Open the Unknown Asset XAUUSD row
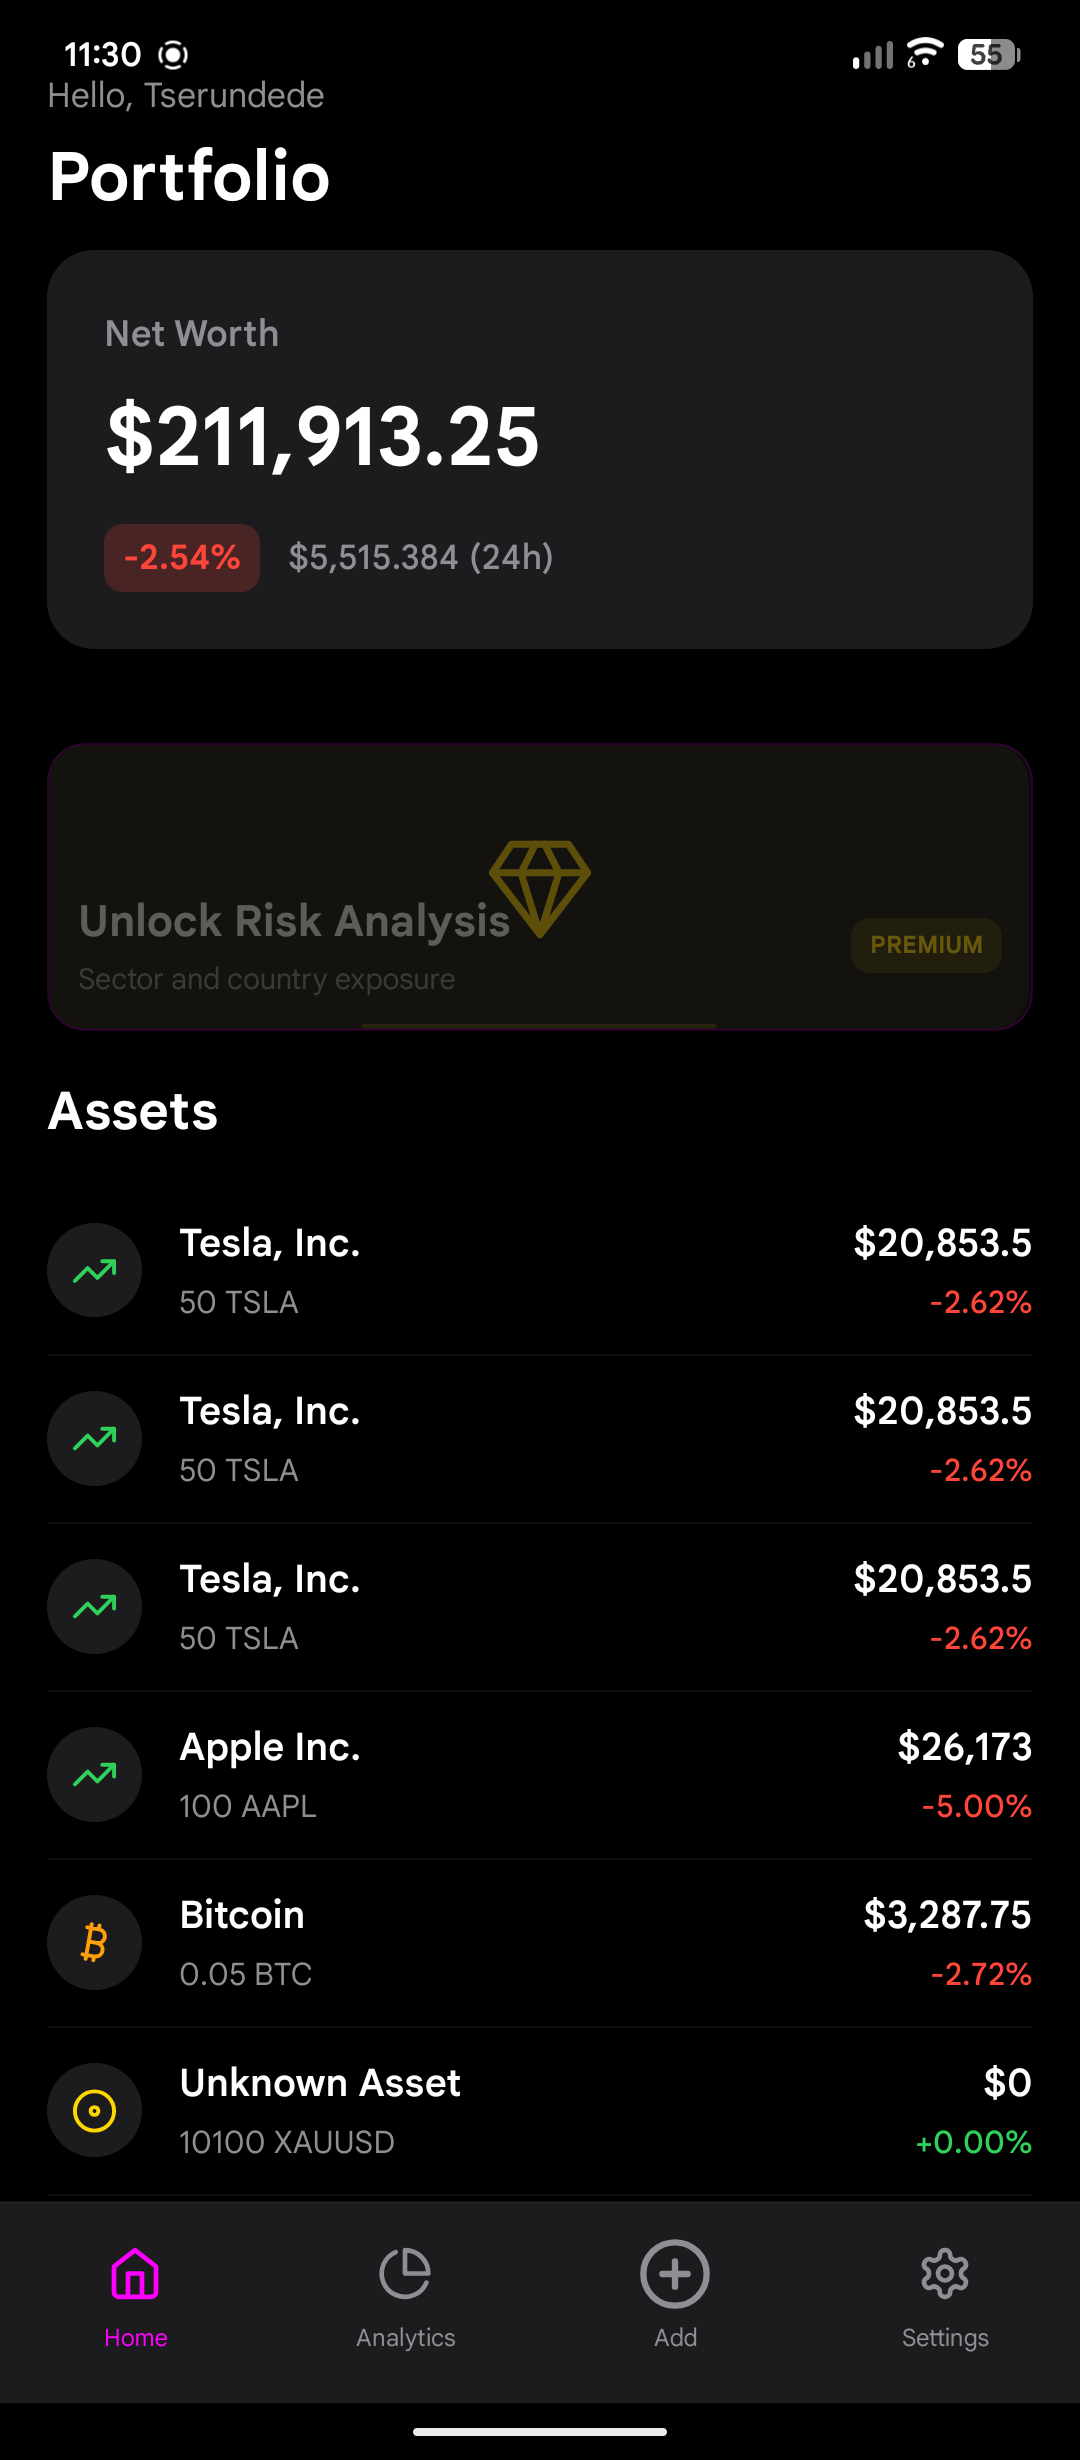 (x=540, y=2111)
